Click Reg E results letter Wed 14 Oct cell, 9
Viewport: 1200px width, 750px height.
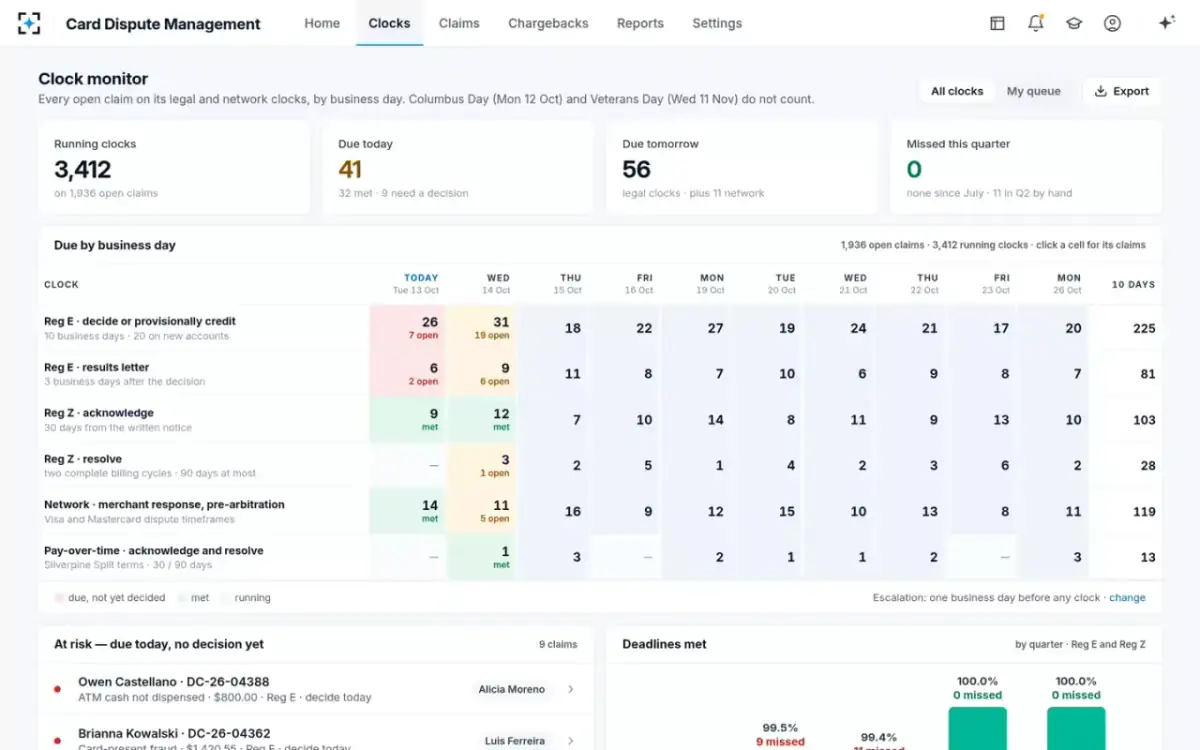tap(480, 374)
